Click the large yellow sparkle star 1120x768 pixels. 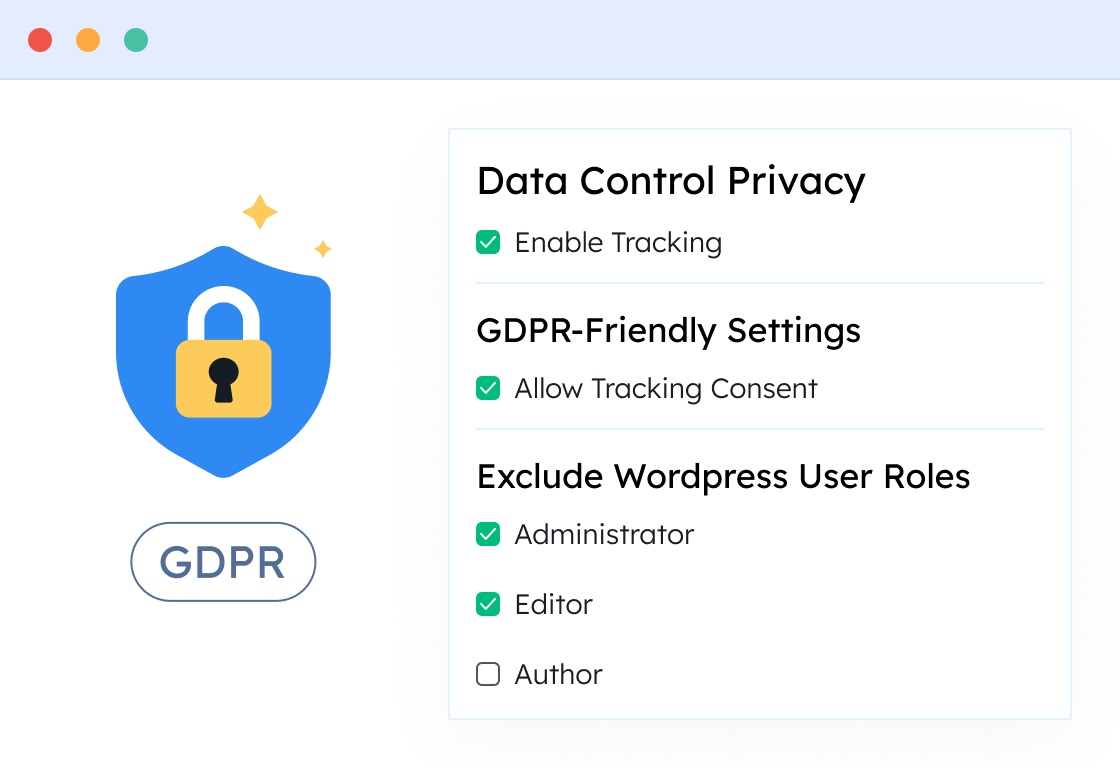(x=260, y=212)
